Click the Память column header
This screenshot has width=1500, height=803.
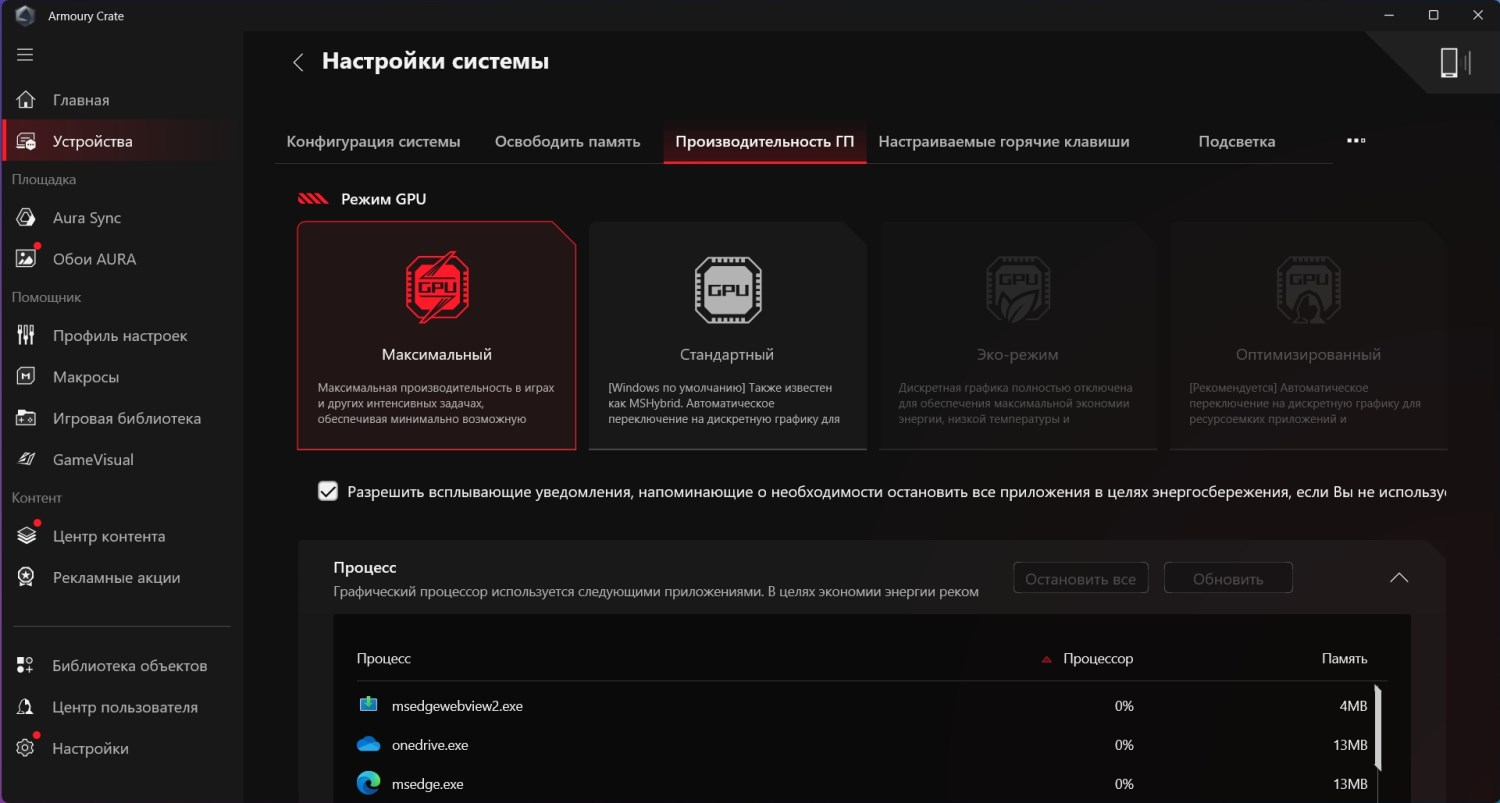pos(1344,659)
